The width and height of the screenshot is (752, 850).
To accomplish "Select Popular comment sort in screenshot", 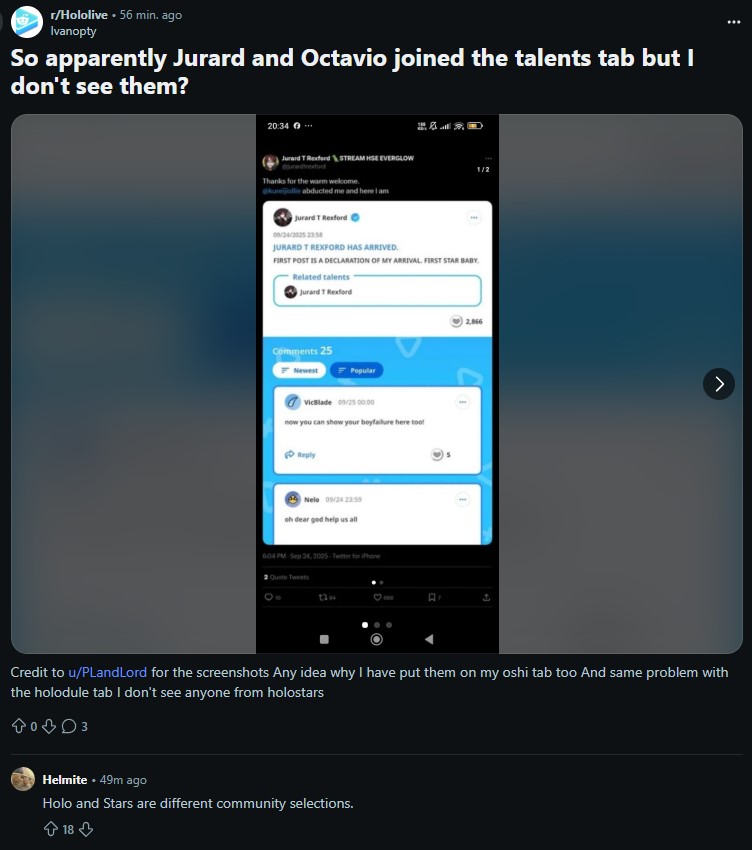I will 356,370.
